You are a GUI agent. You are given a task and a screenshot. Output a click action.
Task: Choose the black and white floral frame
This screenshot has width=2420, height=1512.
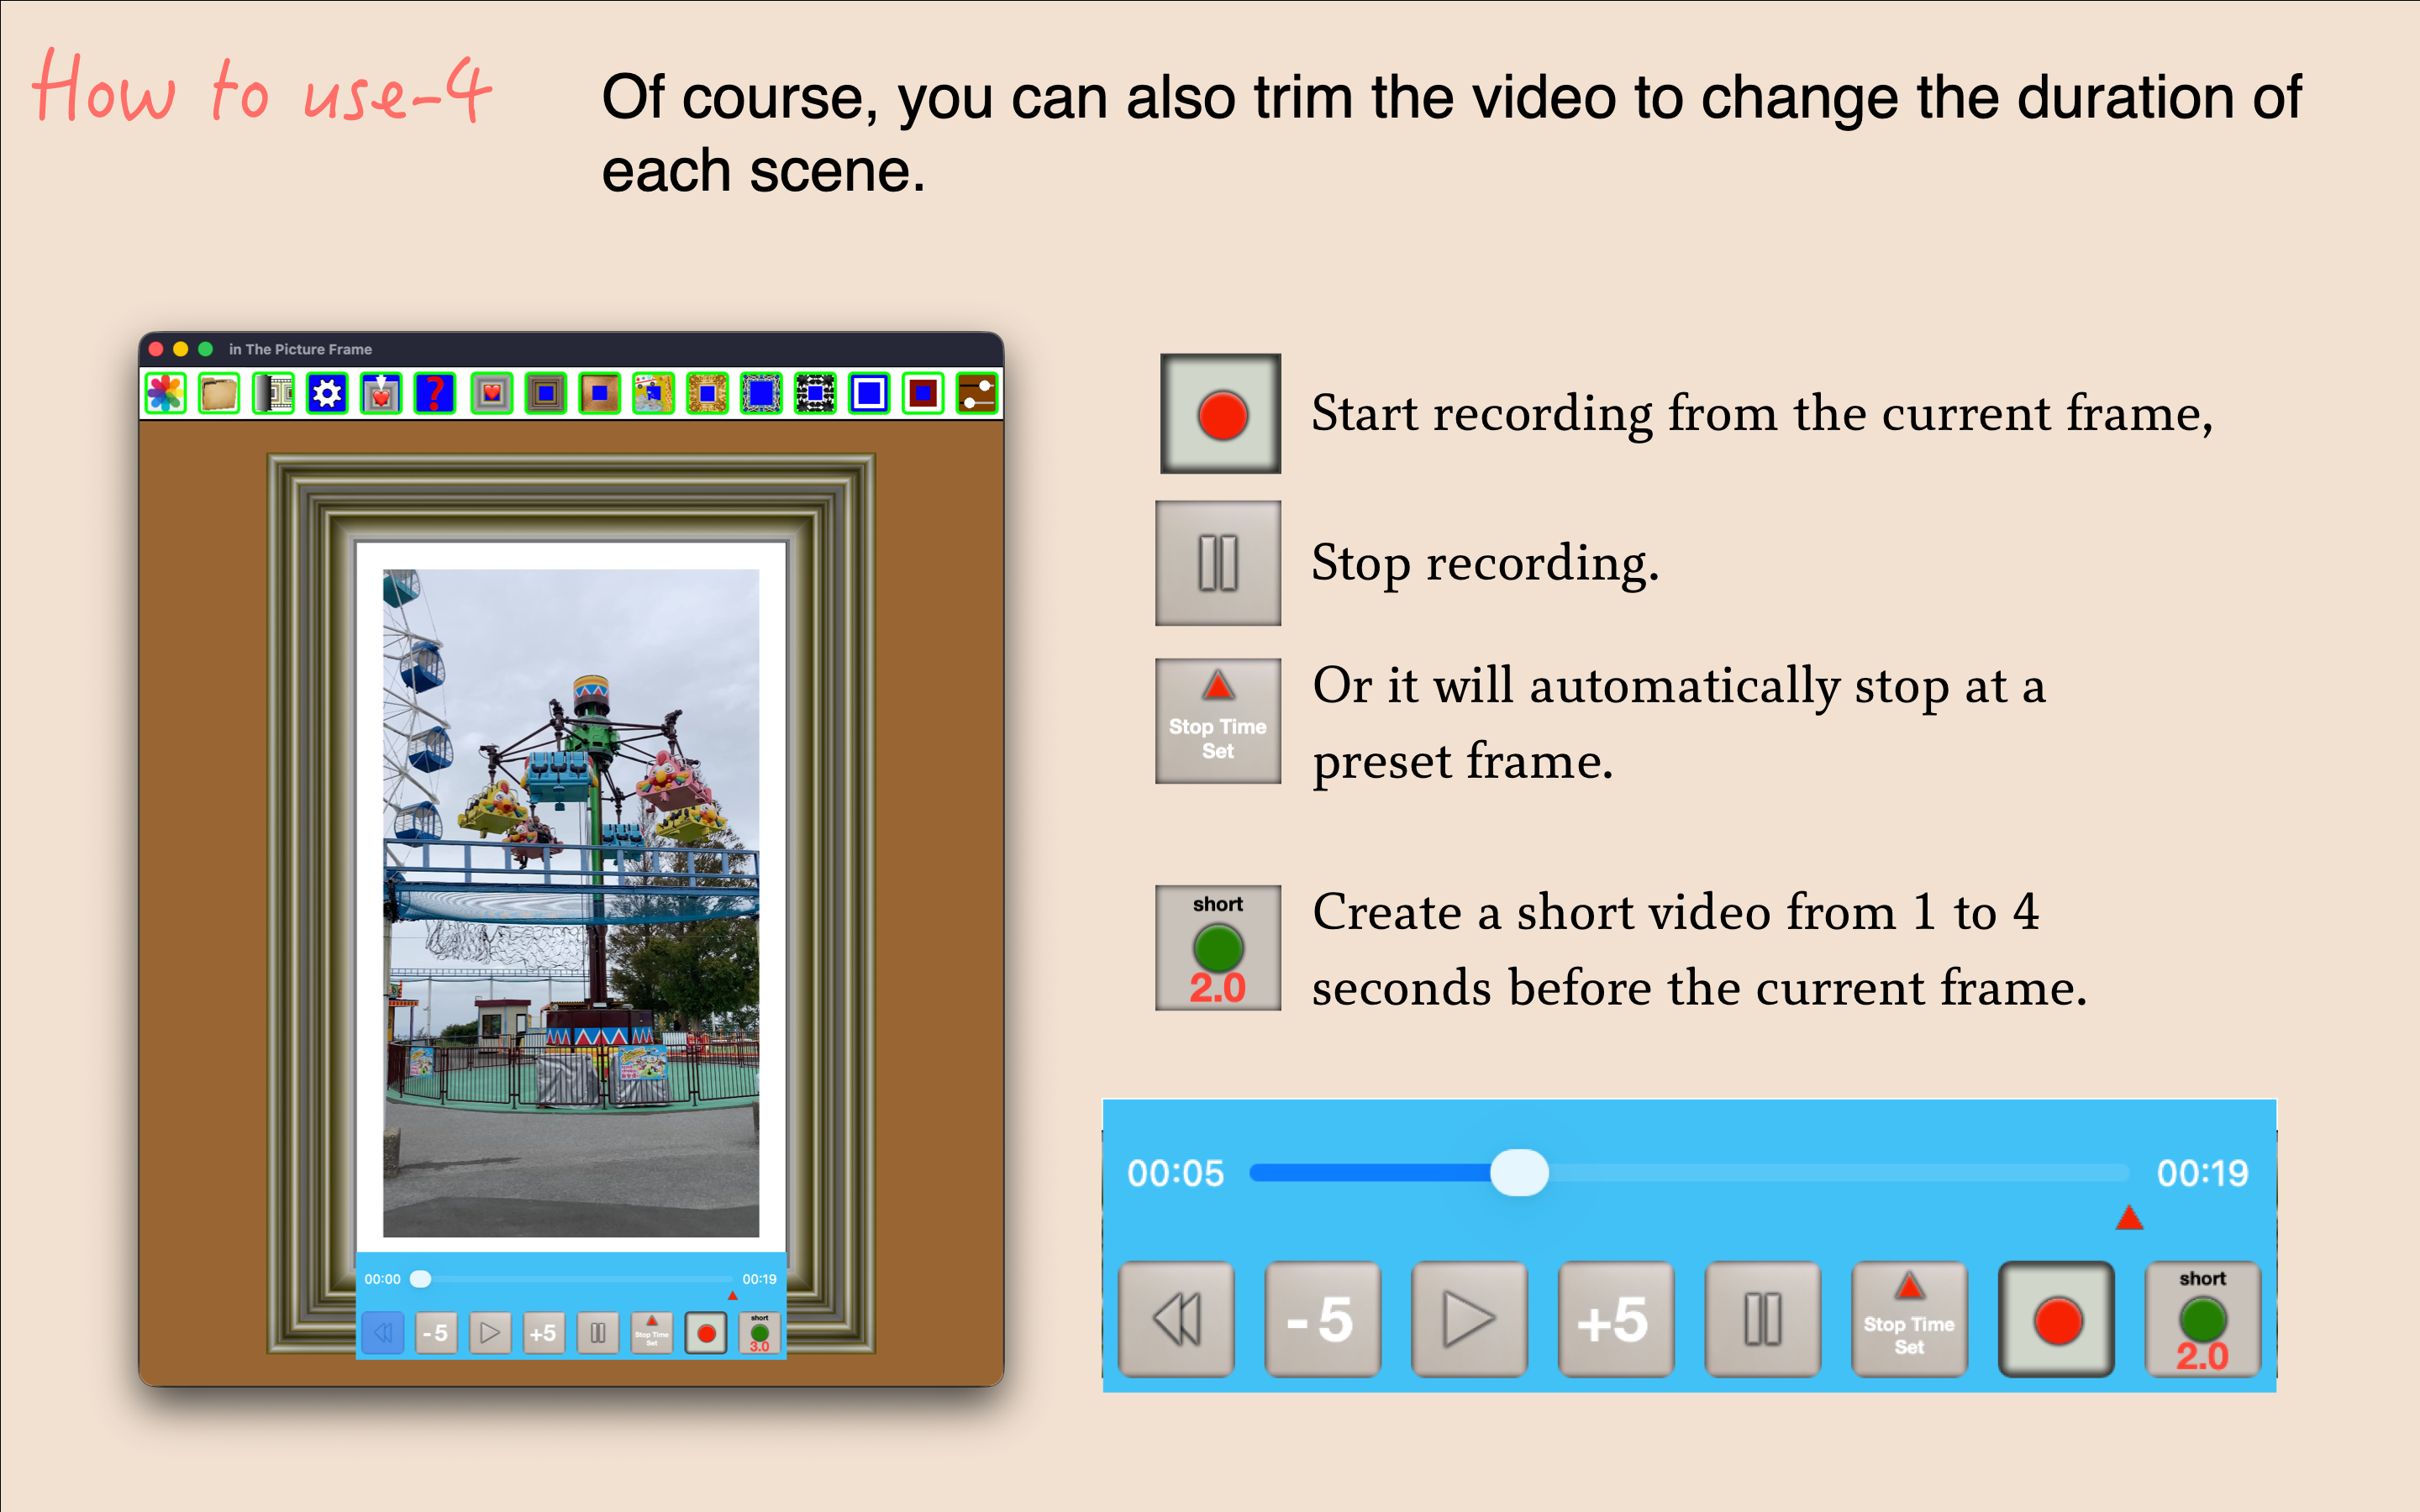[815, 393]
